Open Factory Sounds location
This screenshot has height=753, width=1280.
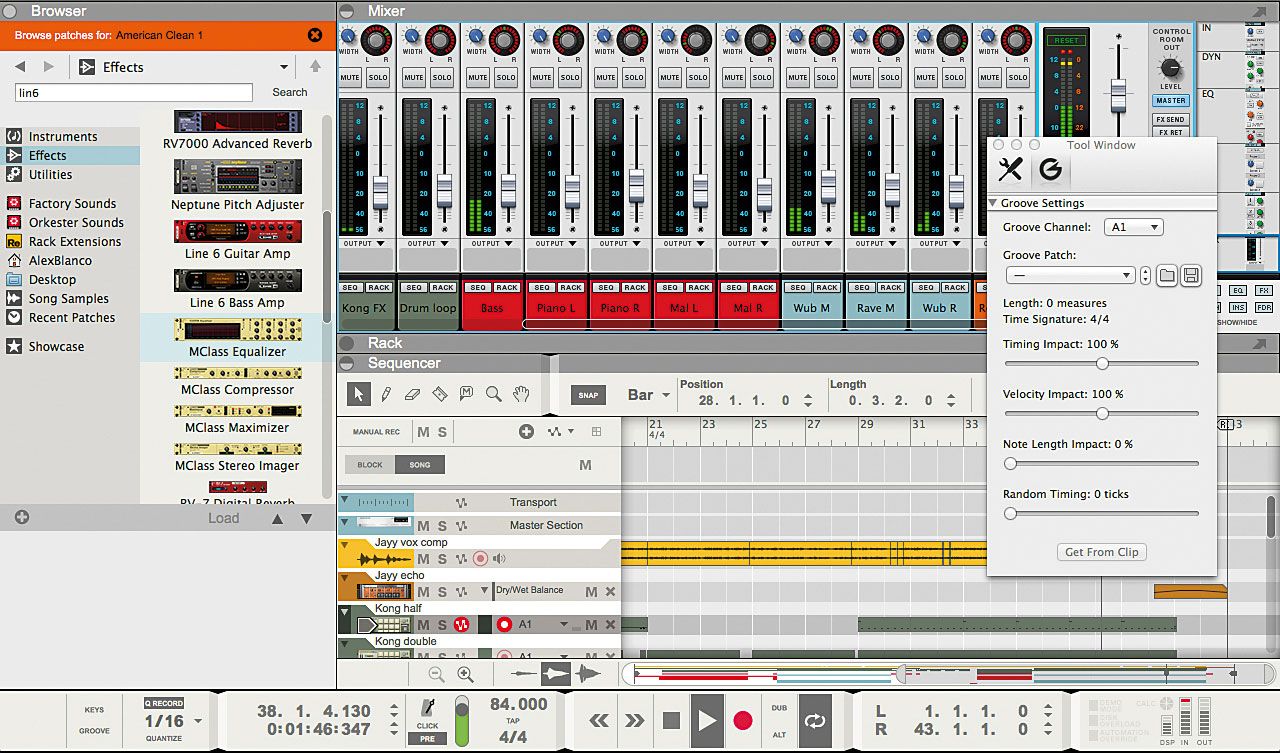coord(72,203)
